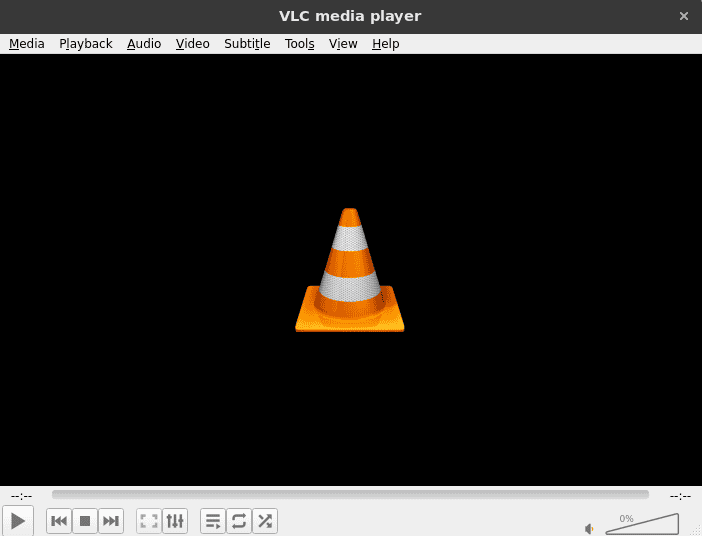This screenshot has width=702, height=536.
Task: Open the Subtitle menu
Action: coord(247,44)
